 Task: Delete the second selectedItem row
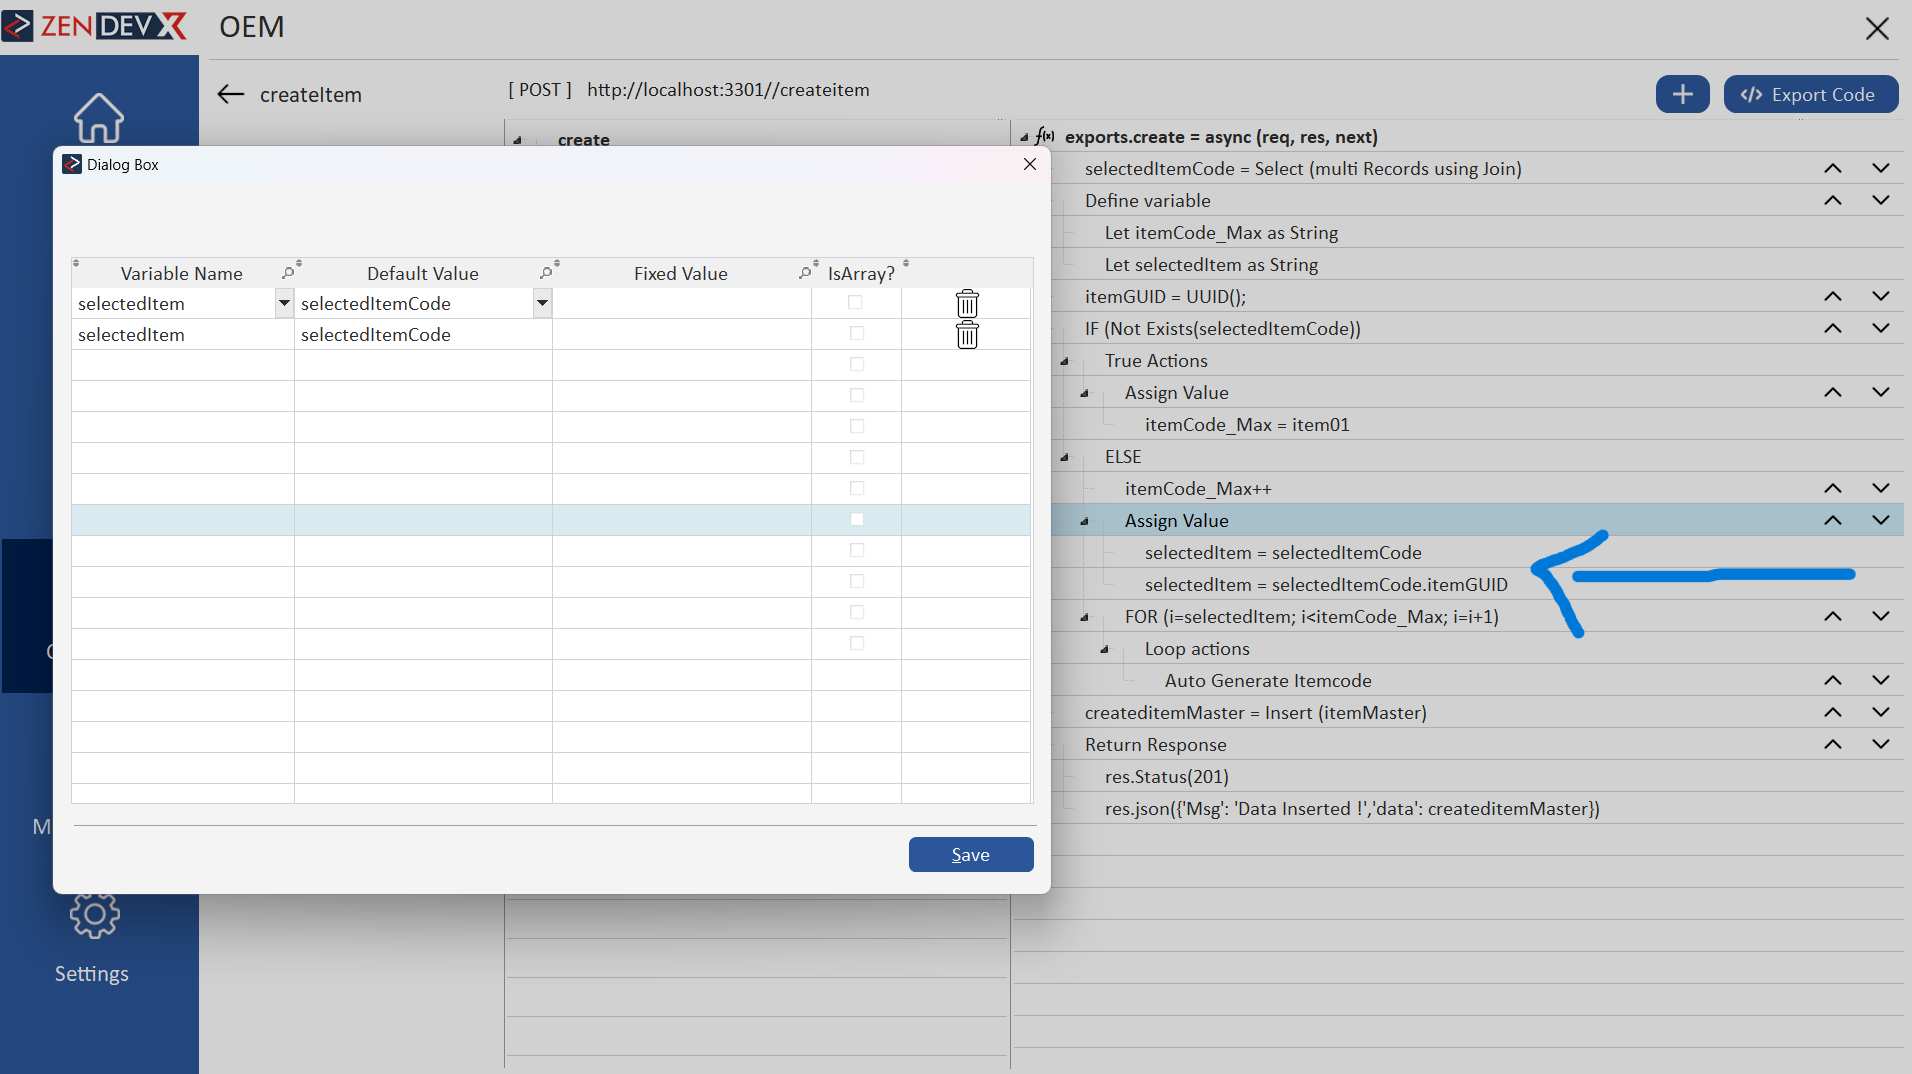[966, 335]
